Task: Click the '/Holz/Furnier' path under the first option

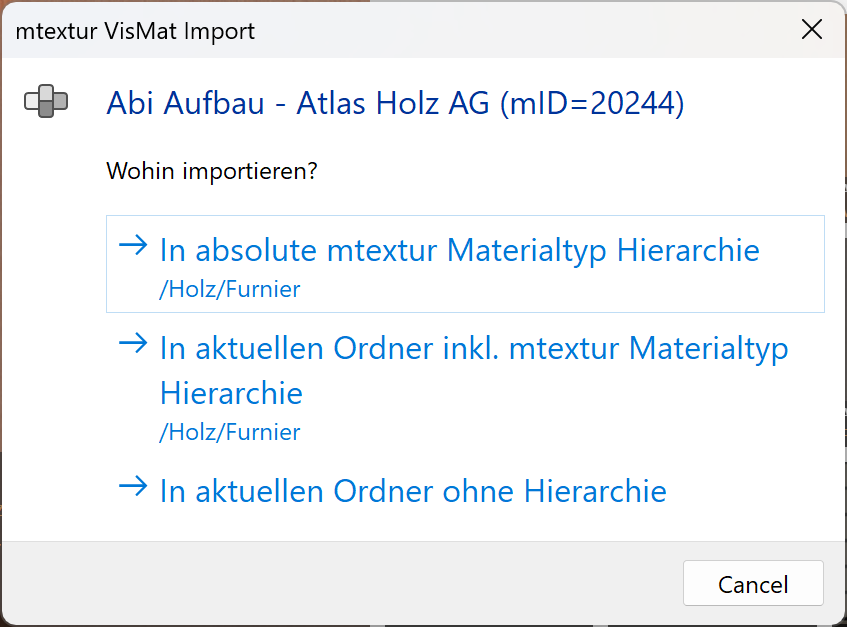Action: click(230, 289)
